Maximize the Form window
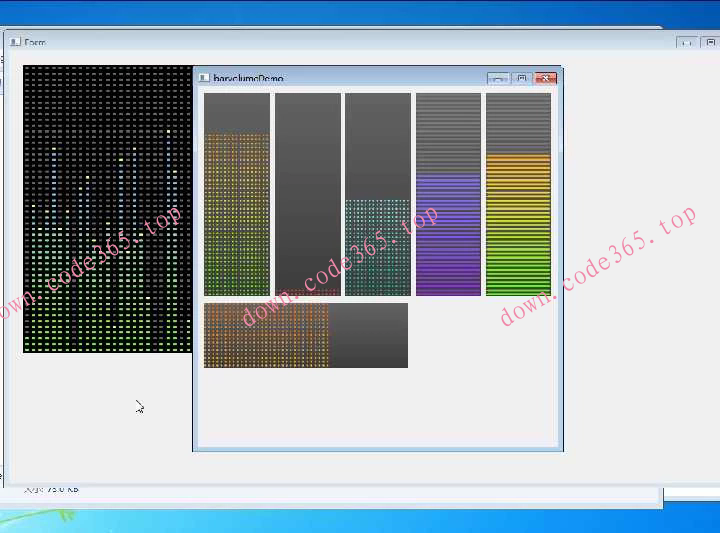 click(x=710, y=43)
